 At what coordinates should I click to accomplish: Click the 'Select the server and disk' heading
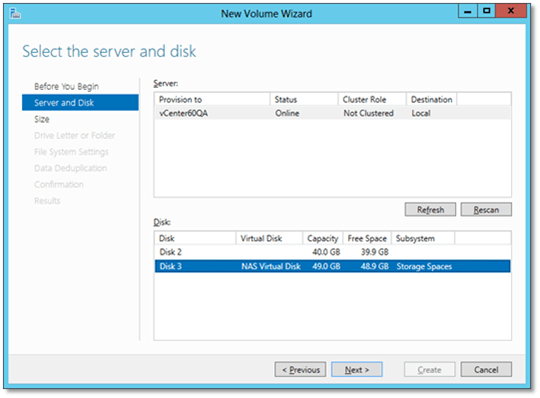pos(109,51)
